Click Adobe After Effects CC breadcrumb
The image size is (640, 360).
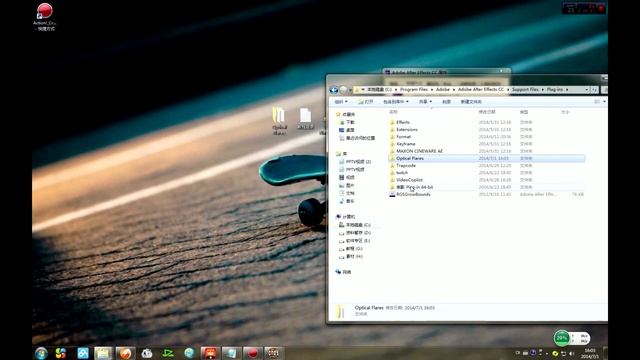point(480,89)
